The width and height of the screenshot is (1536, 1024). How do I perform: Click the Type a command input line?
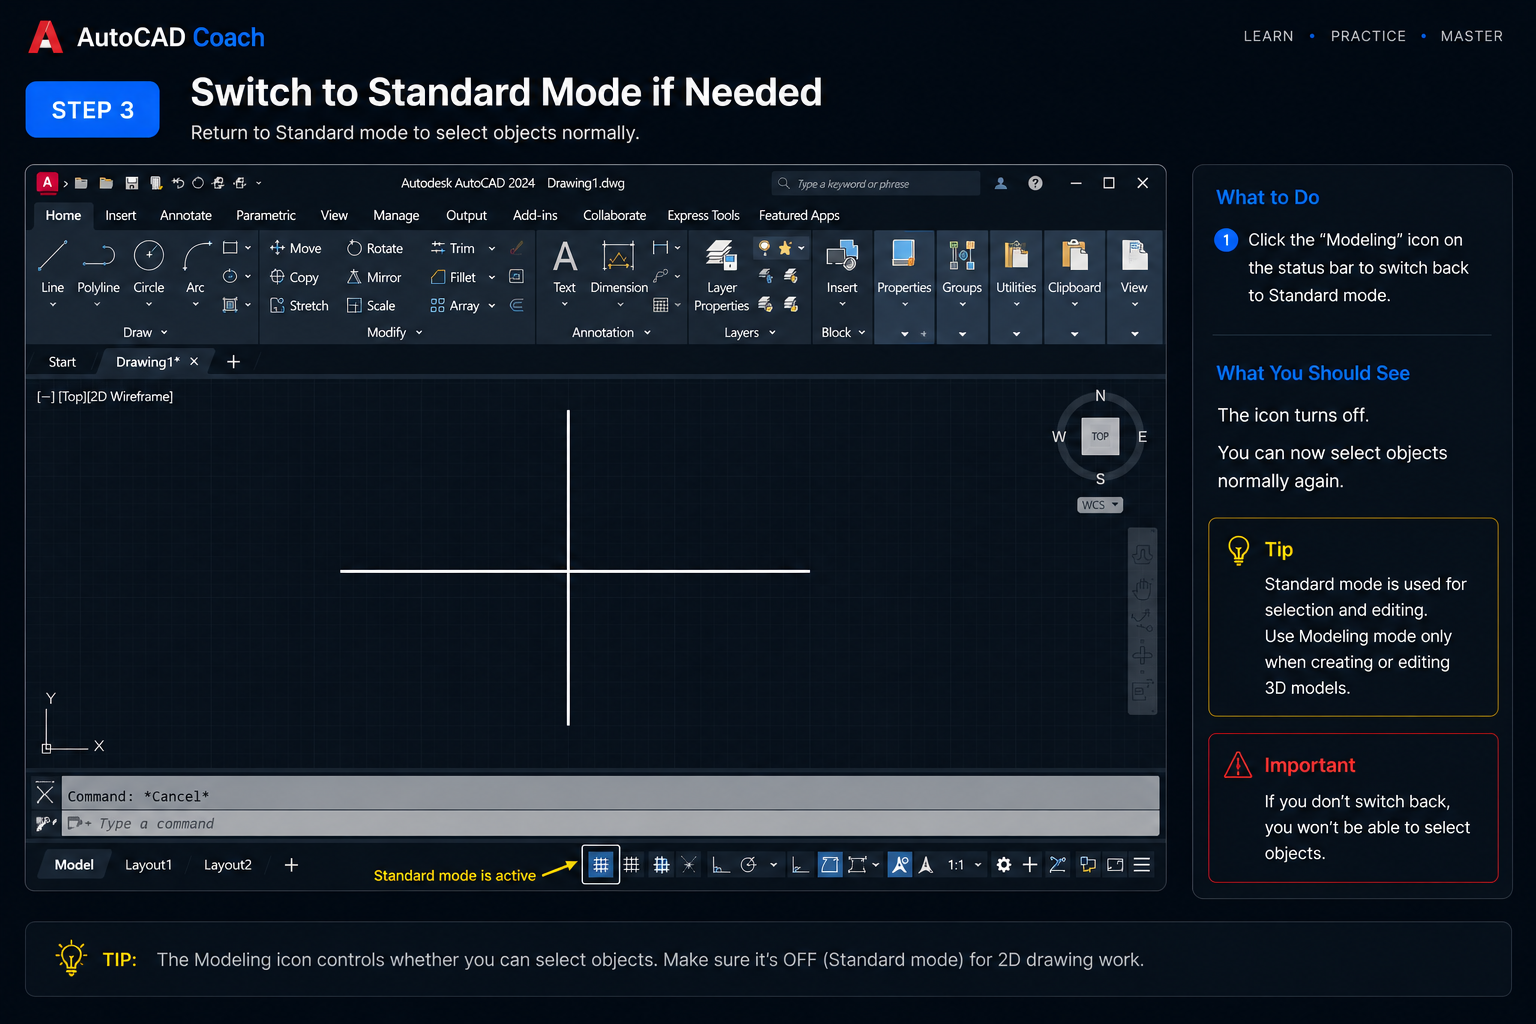[x=610, y=824]
